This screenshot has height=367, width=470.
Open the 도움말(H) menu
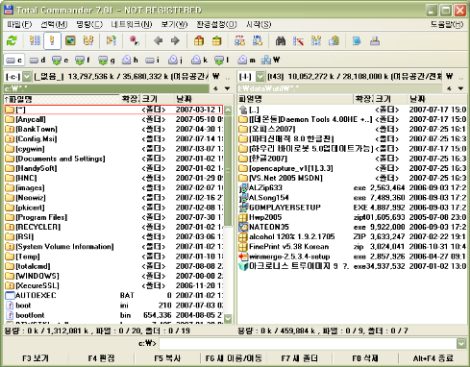point(447,24)
